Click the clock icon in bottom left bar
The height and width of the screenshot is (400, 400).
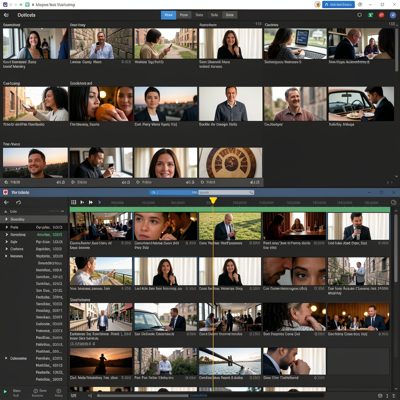click(36, 391)
